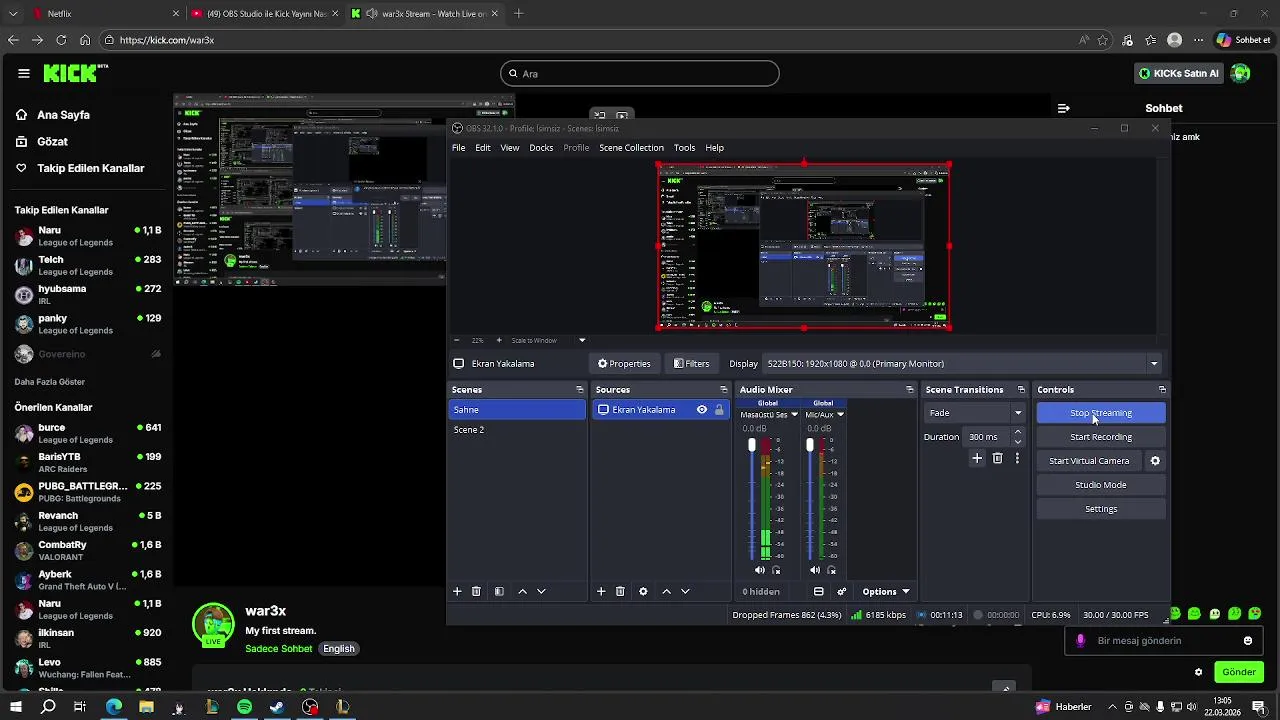
Task: Click the Stop Streaming button
Action: (x=1101, y=413)
